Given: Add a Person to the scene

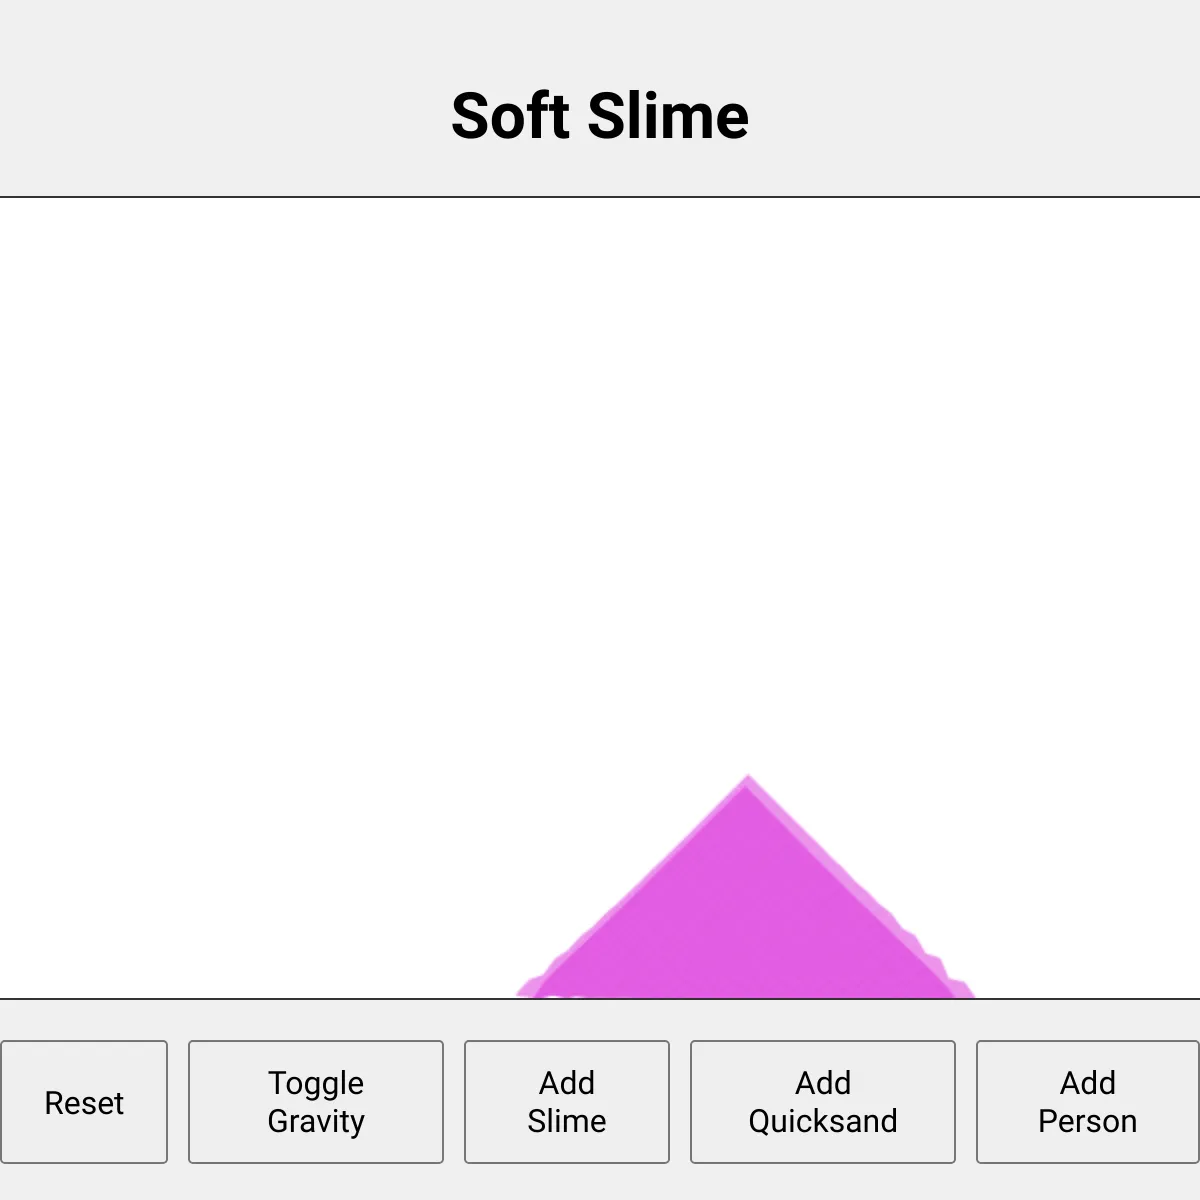Looking at the screenshot, I should (1087, 1102).
